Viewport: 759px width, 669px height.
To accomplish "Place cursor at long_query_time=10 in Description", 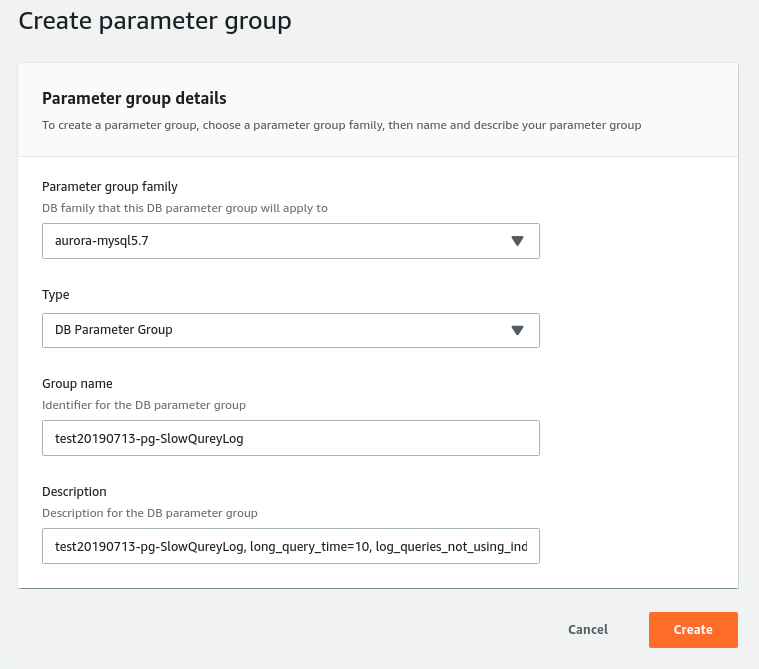I will pyautogui.click(x=309, y=547).
